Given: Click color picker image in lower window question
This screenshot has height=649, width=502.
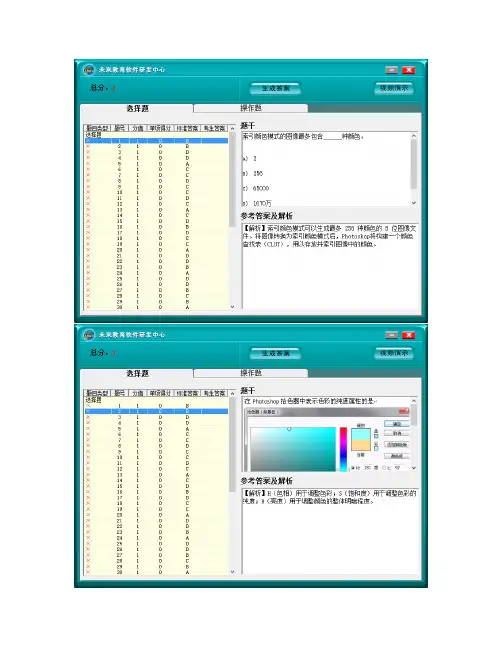Looking at the screenshot, I should (327, 439).
